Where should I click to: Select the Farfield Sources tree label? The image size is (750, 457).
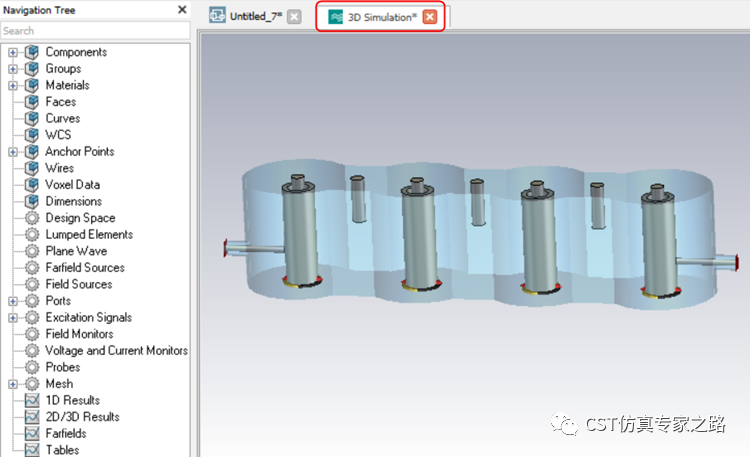pyautogui.click(x=85, y=268)
